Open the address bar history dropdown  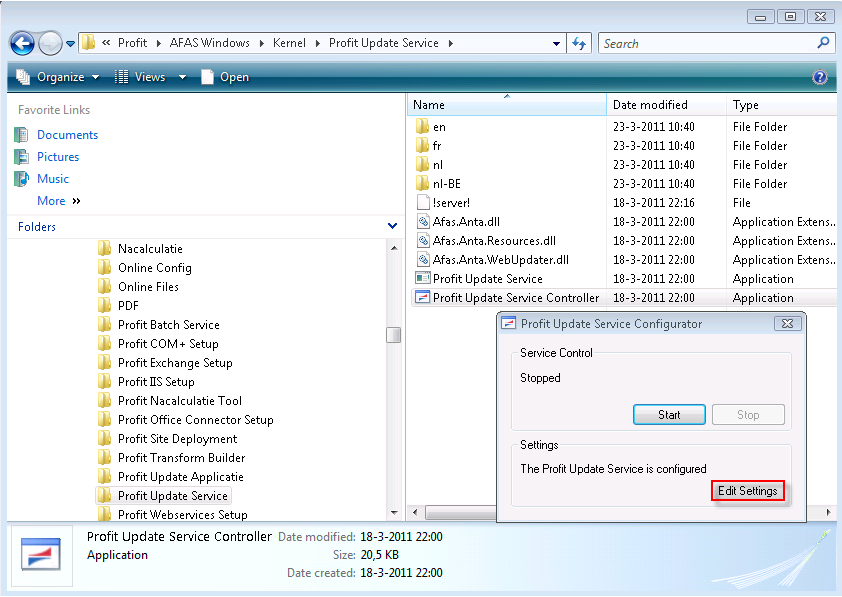[556, 44]
